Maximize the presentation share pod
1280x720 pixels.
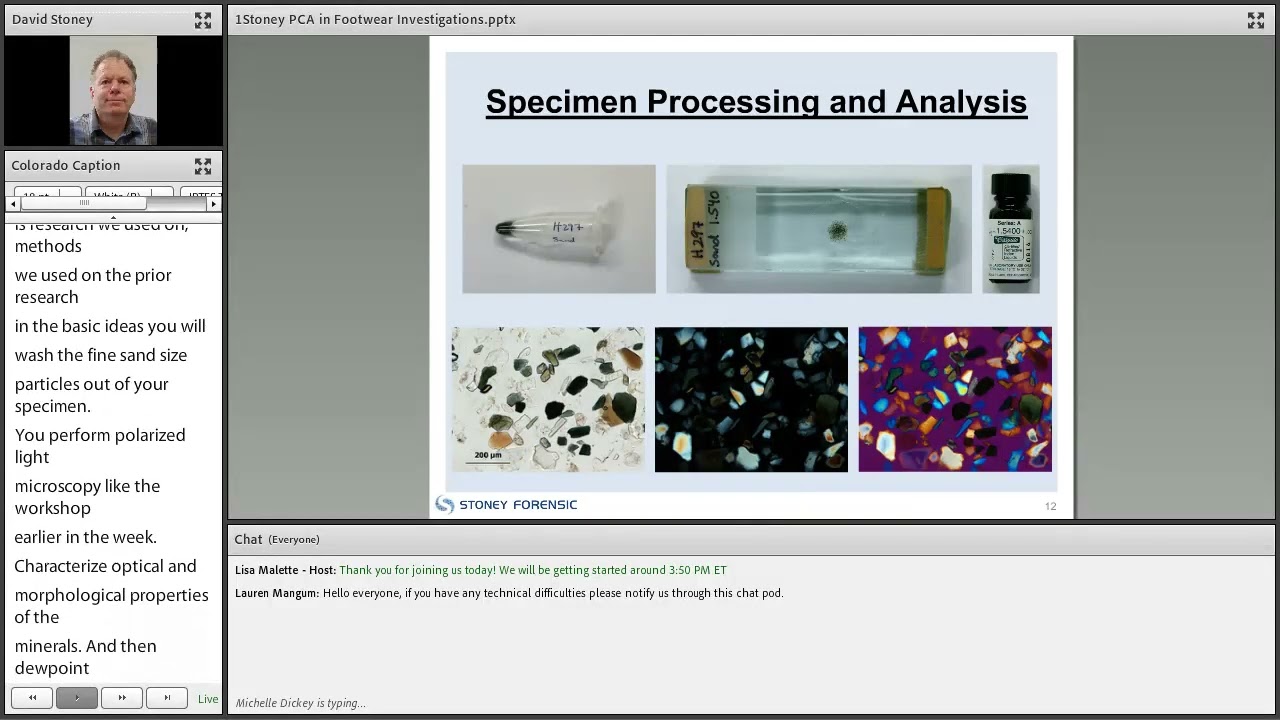(1256, 20)
